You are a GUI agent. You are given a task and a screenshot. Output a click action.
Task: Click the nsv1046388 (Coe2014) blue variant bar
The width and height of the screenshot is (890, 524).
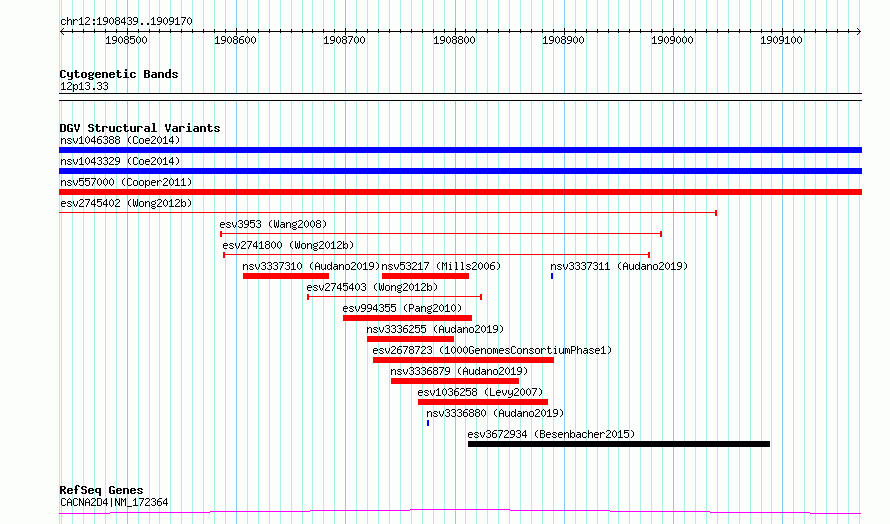point(460,150)
